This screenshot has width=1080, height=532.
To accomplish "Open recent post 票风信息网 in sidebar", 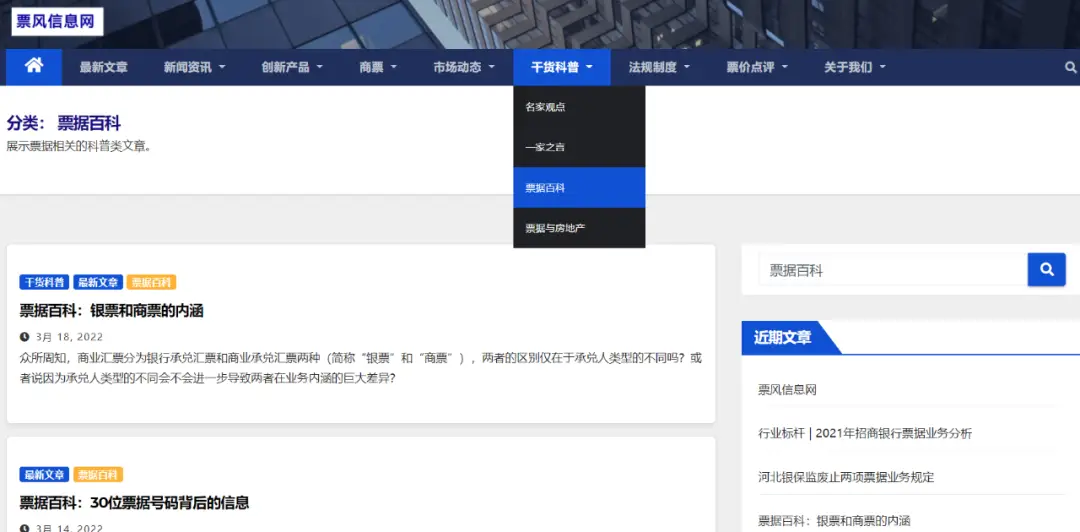I will tap(787, 390).
